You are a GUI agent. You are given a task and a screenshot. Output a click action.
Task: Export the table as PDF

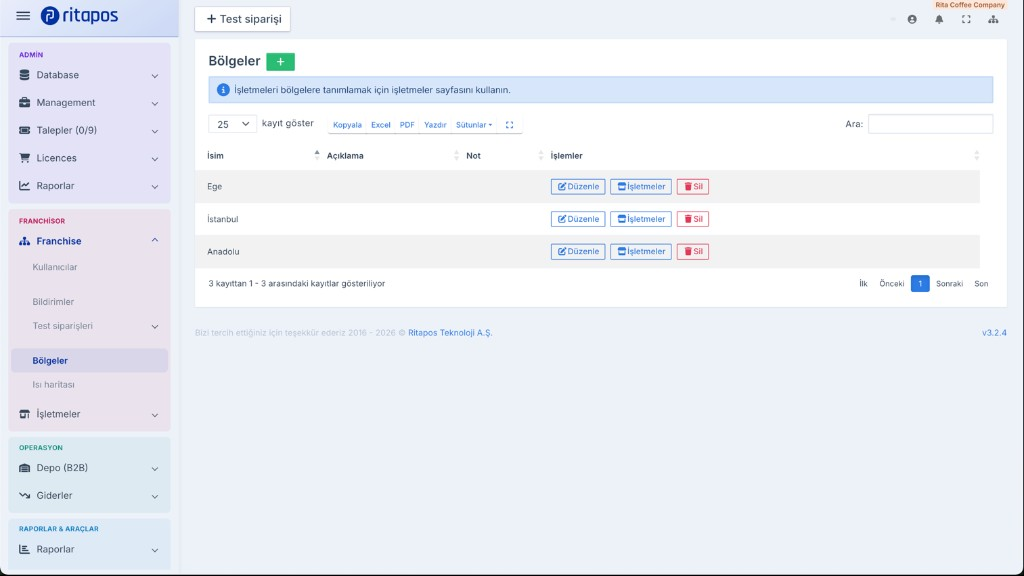[x=407, y=125]
